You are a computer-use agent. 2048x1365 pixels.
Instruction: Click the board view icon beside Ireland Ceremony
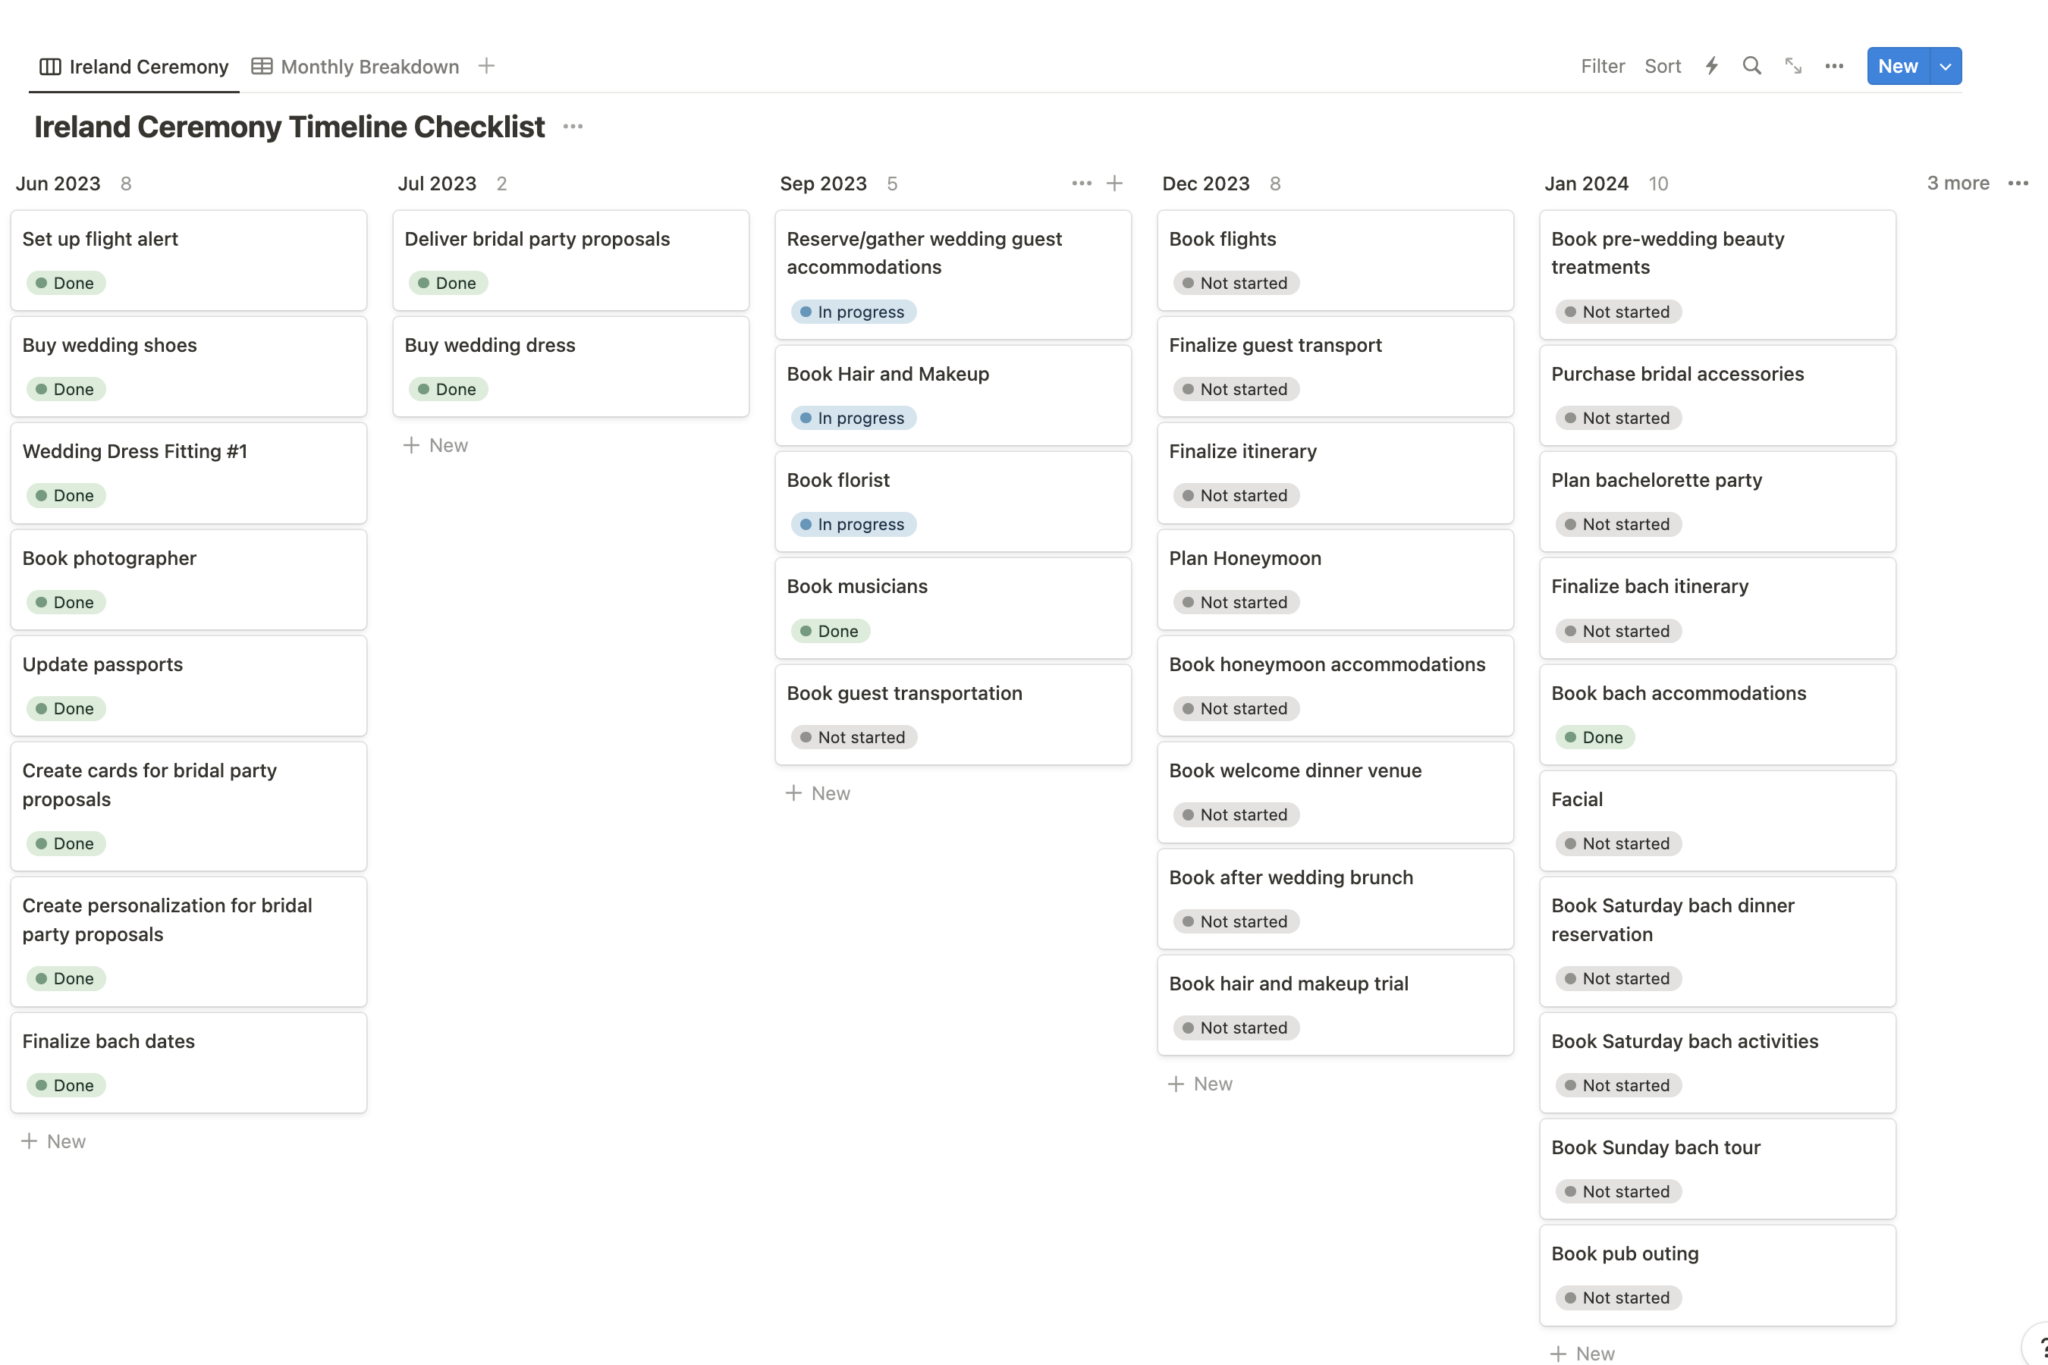pos(49,66)
